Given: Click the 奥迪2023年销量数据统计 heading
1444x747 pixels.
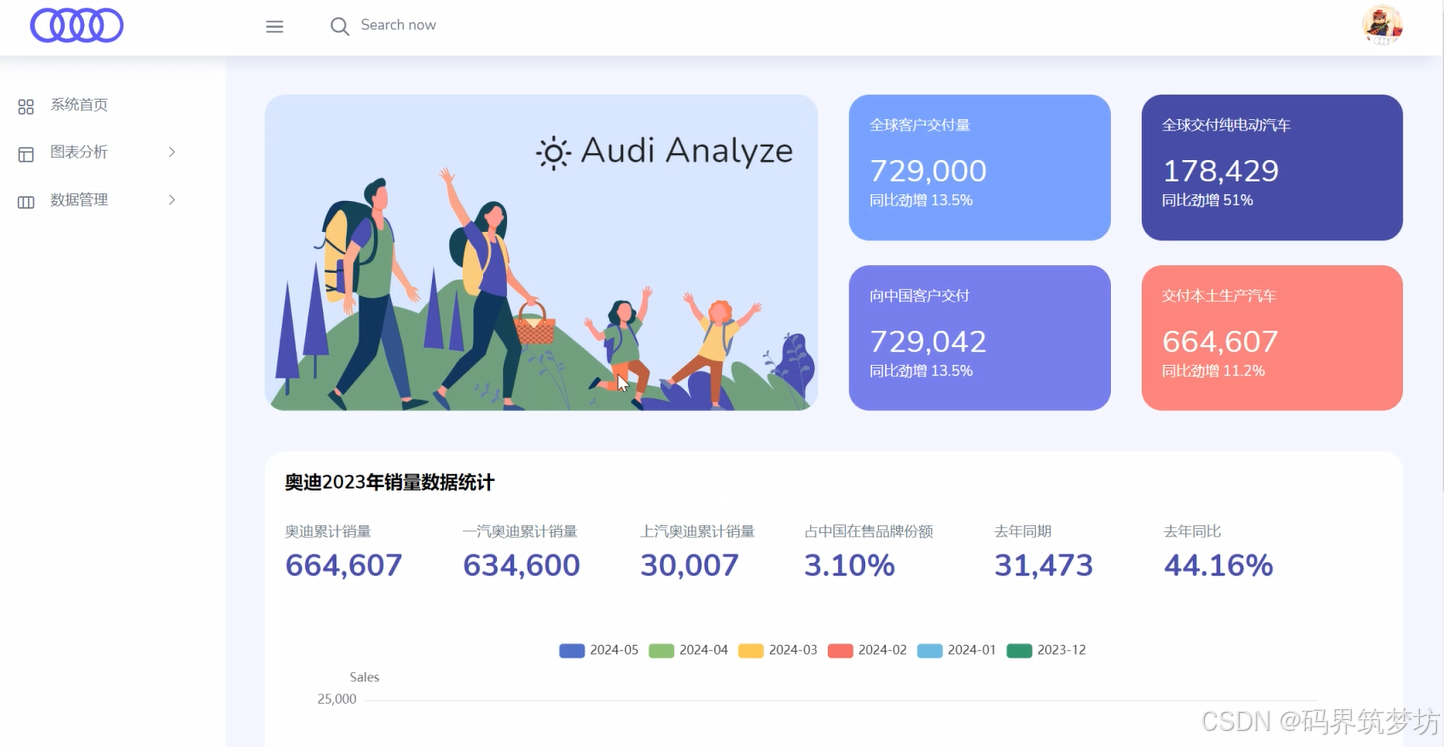Looking at the screenshot, I should [x=390, y=483].
